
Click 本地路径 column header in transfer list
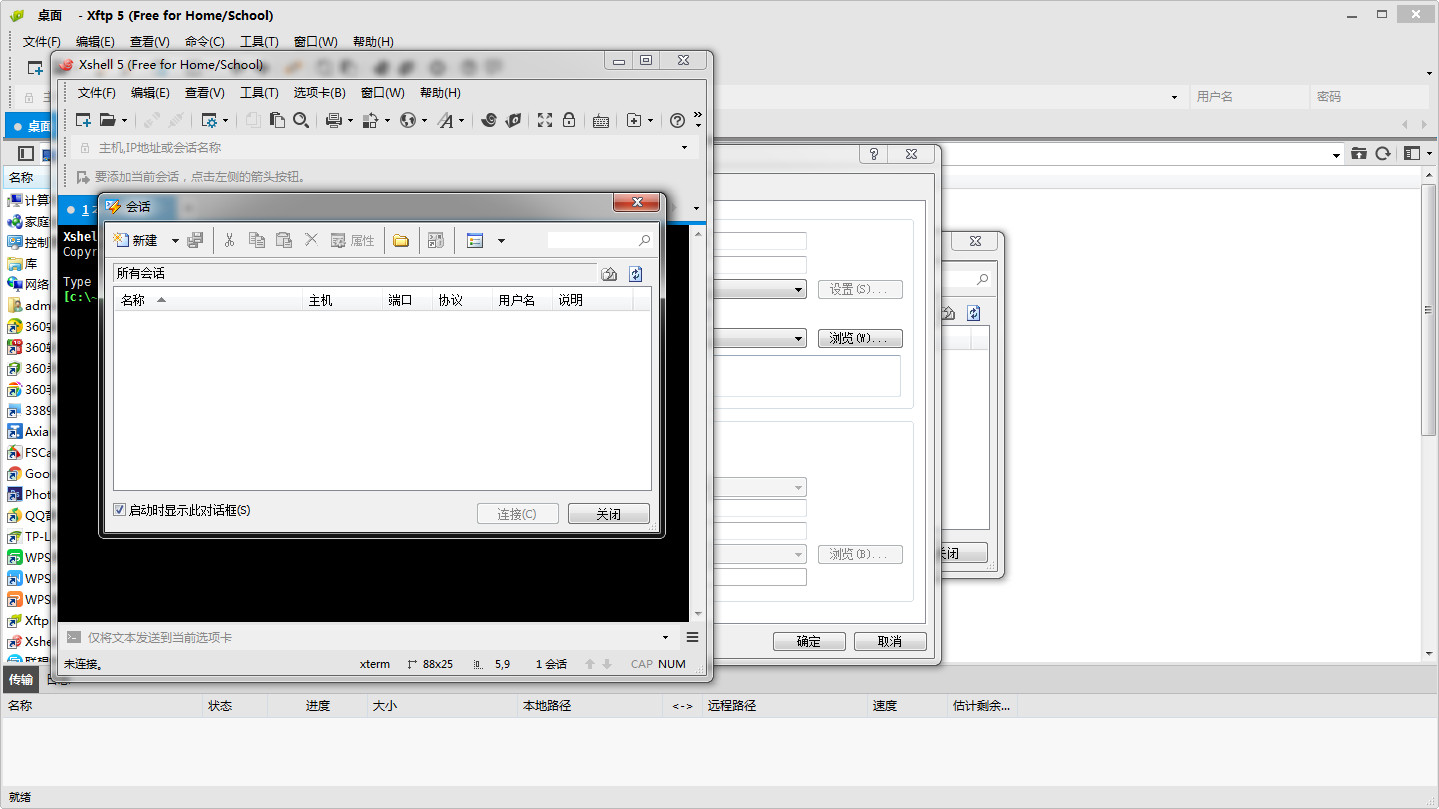tap(589, 705)
